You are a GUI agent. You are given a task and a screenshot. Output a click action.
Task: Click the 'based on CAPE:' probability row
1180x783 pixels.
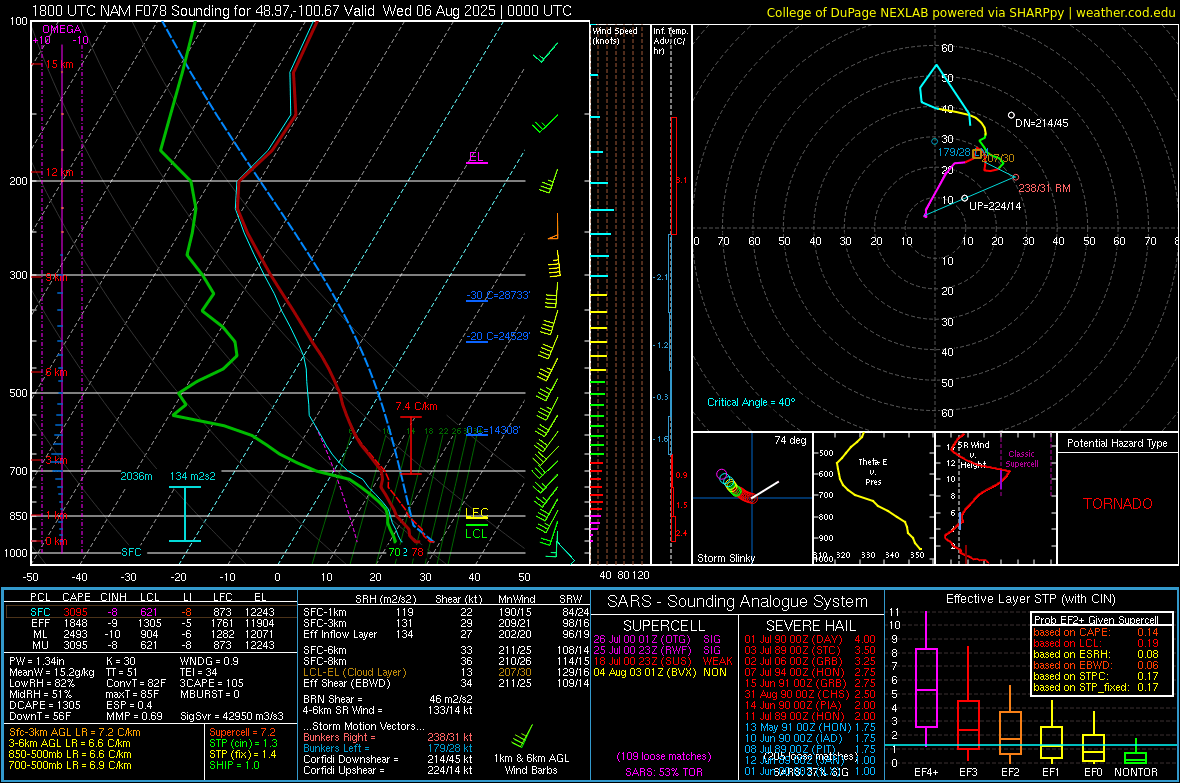(1096, 632)
